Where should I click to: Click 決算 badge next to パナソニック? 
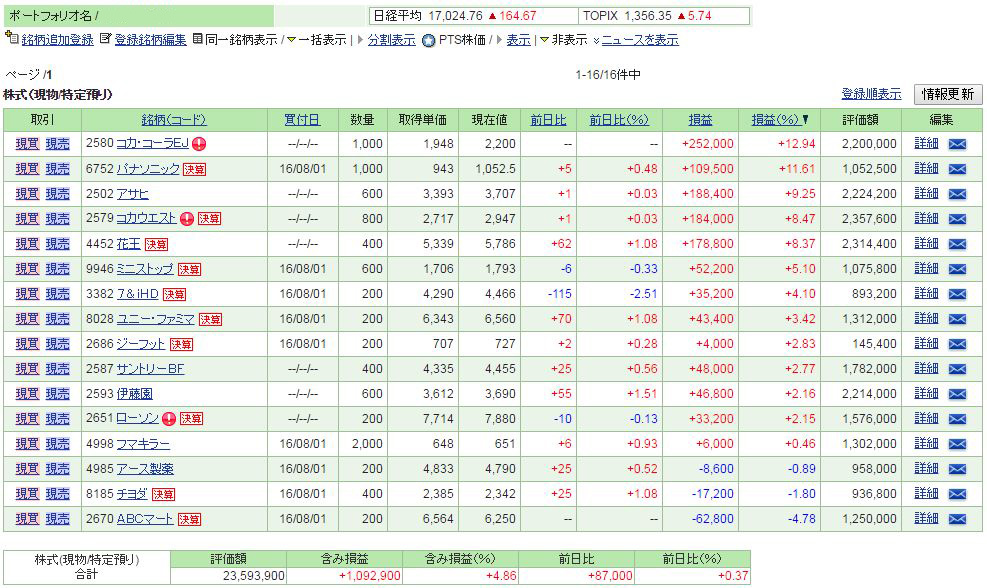pyautogui.click(x=195, y=169)
